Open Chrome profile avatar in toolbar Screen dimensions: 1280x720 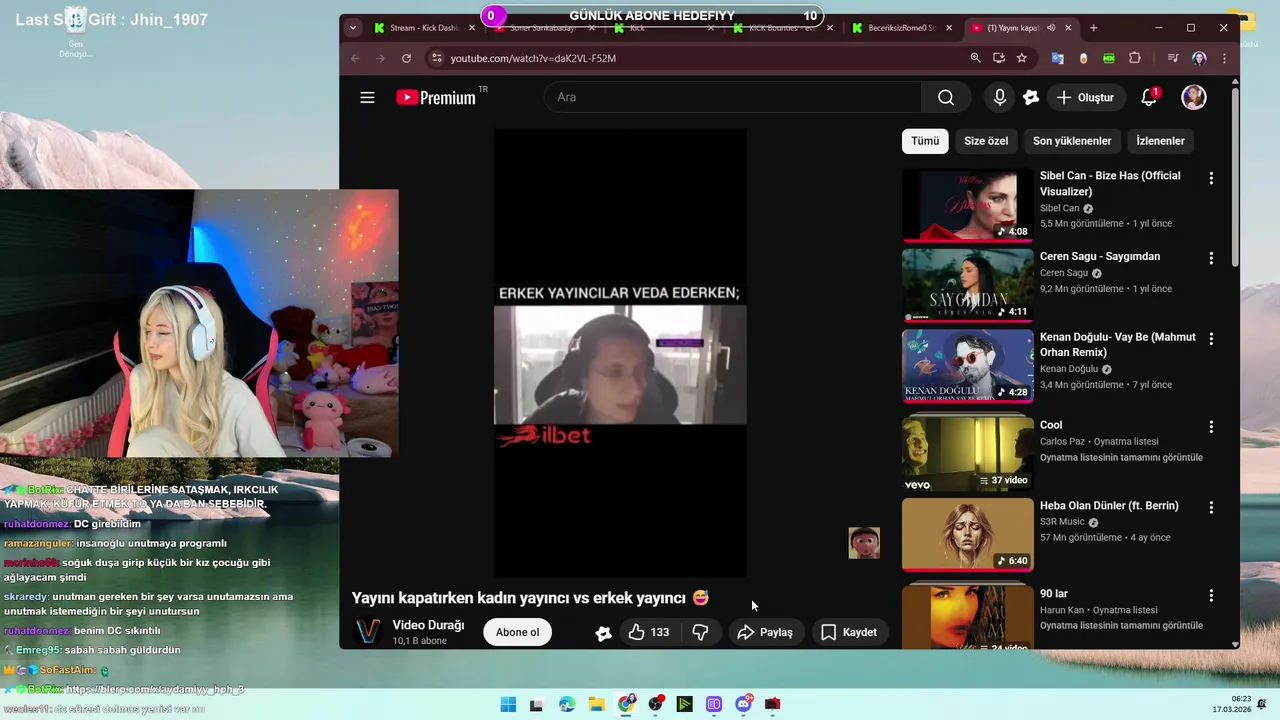(1199, 58)
